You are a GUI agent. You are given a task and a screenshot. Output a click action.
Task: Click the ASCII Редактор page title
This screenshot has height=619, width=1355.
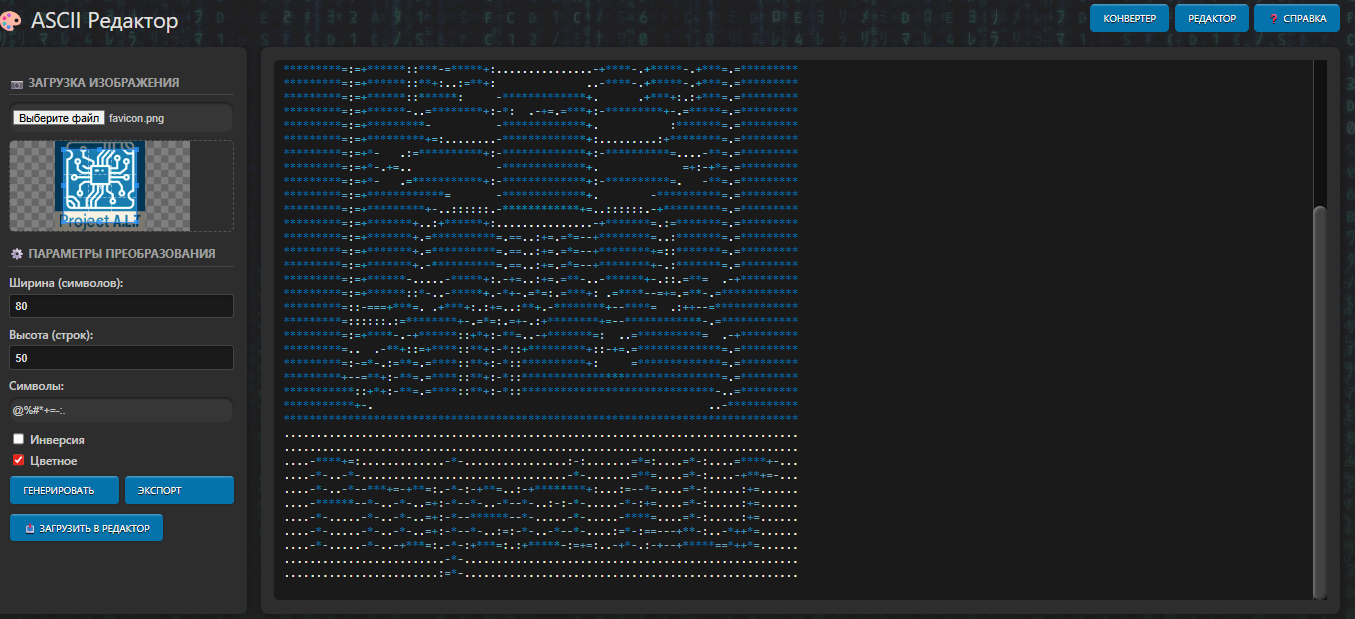105,20
